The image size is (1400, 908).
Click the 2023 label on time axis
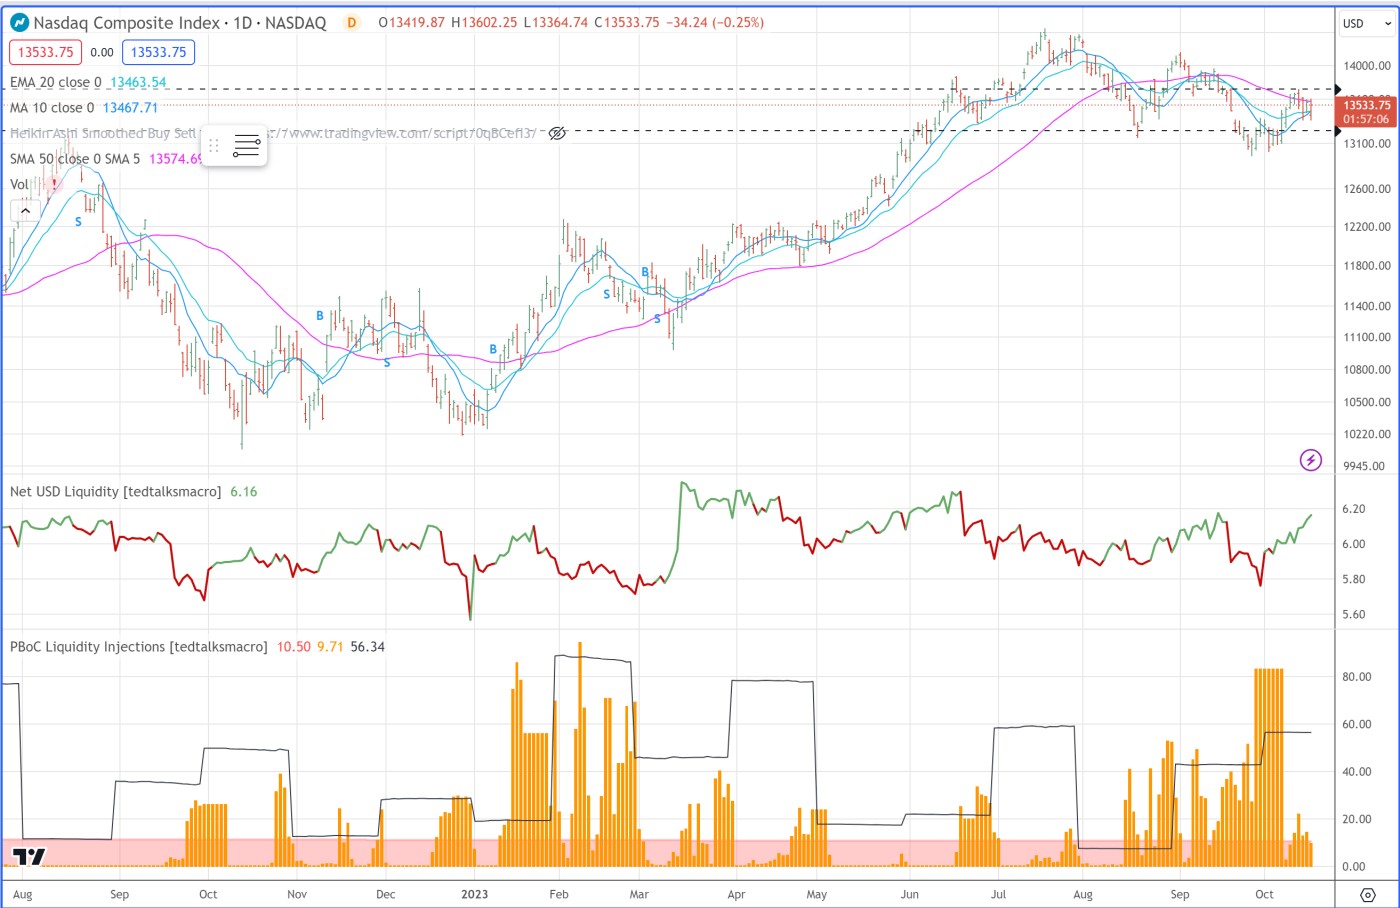475,894
